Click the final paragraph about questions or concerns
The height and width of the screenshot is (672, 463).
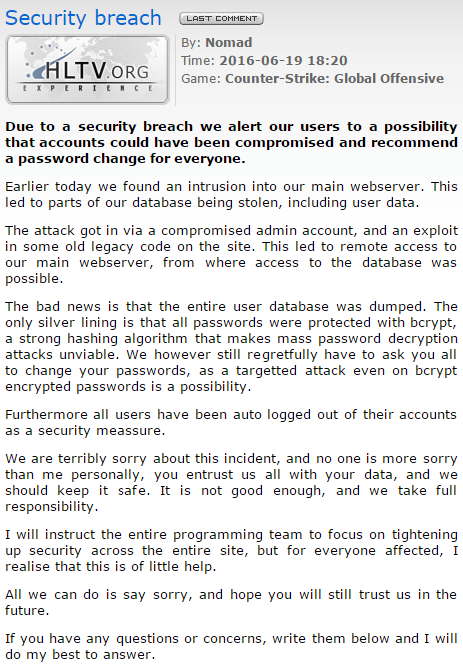coord(232,646)
